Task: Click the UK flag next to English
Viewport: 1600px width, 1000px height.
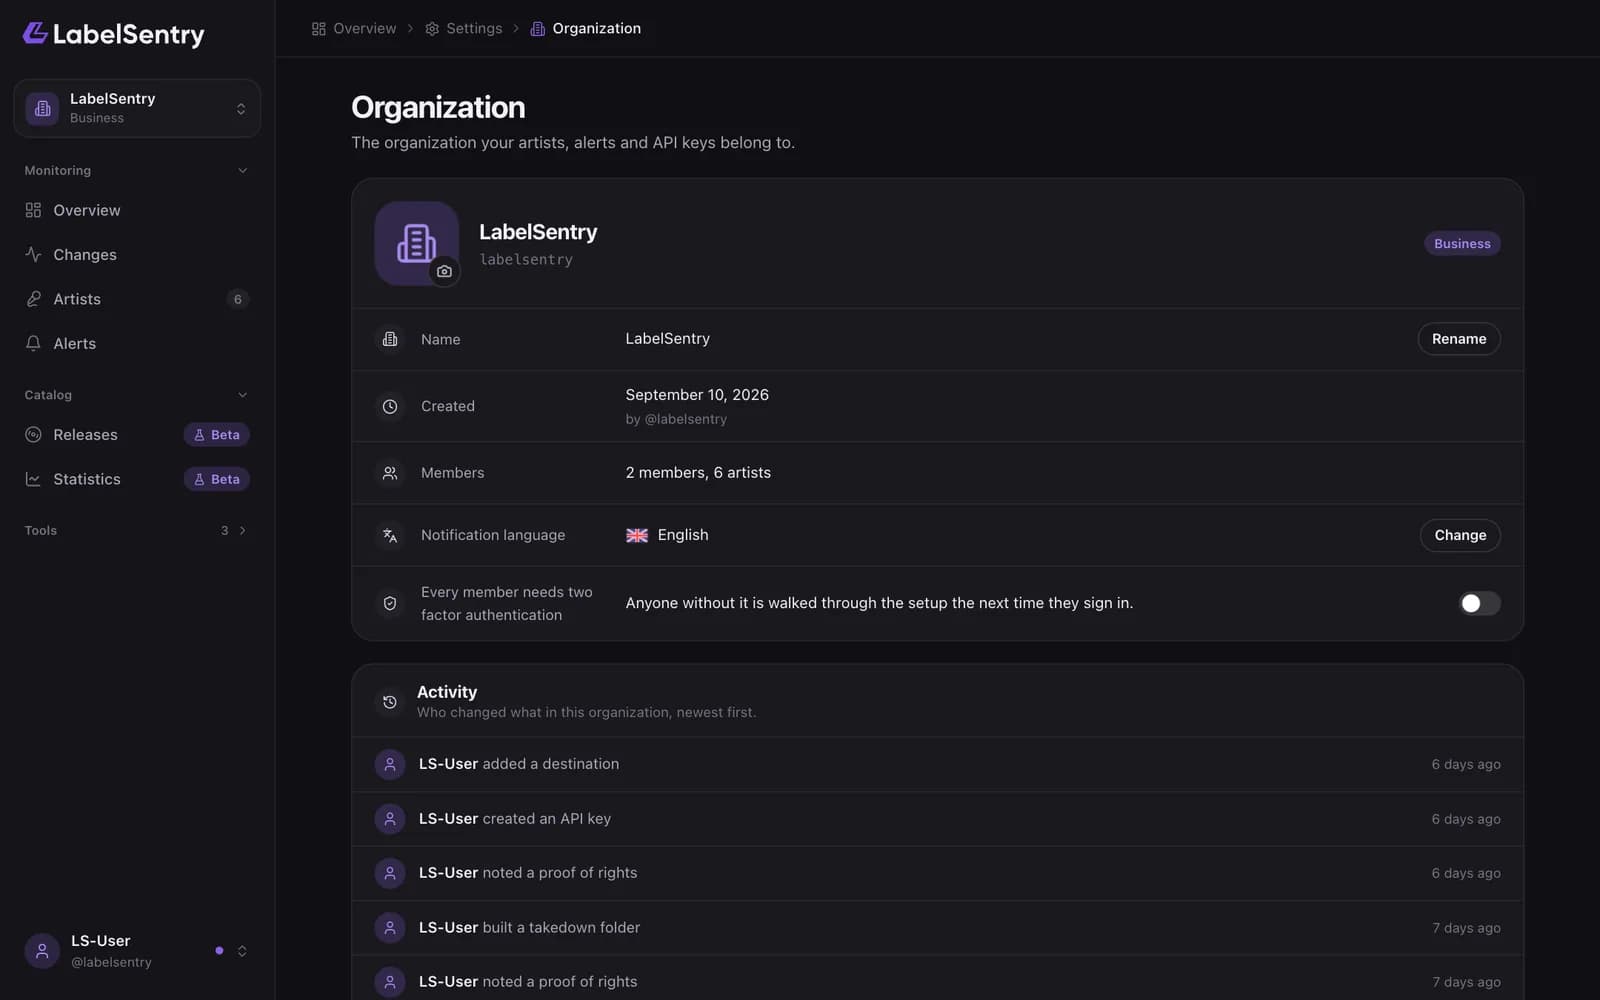Action: [637, 535]
